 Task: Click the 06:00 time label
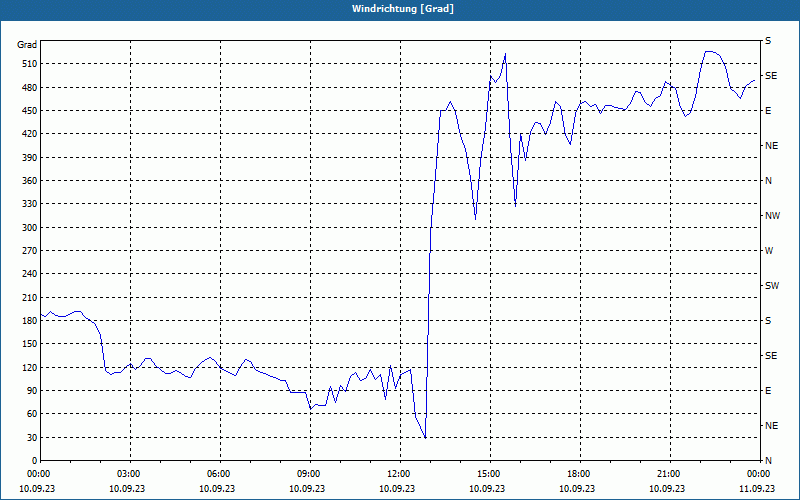220,474
